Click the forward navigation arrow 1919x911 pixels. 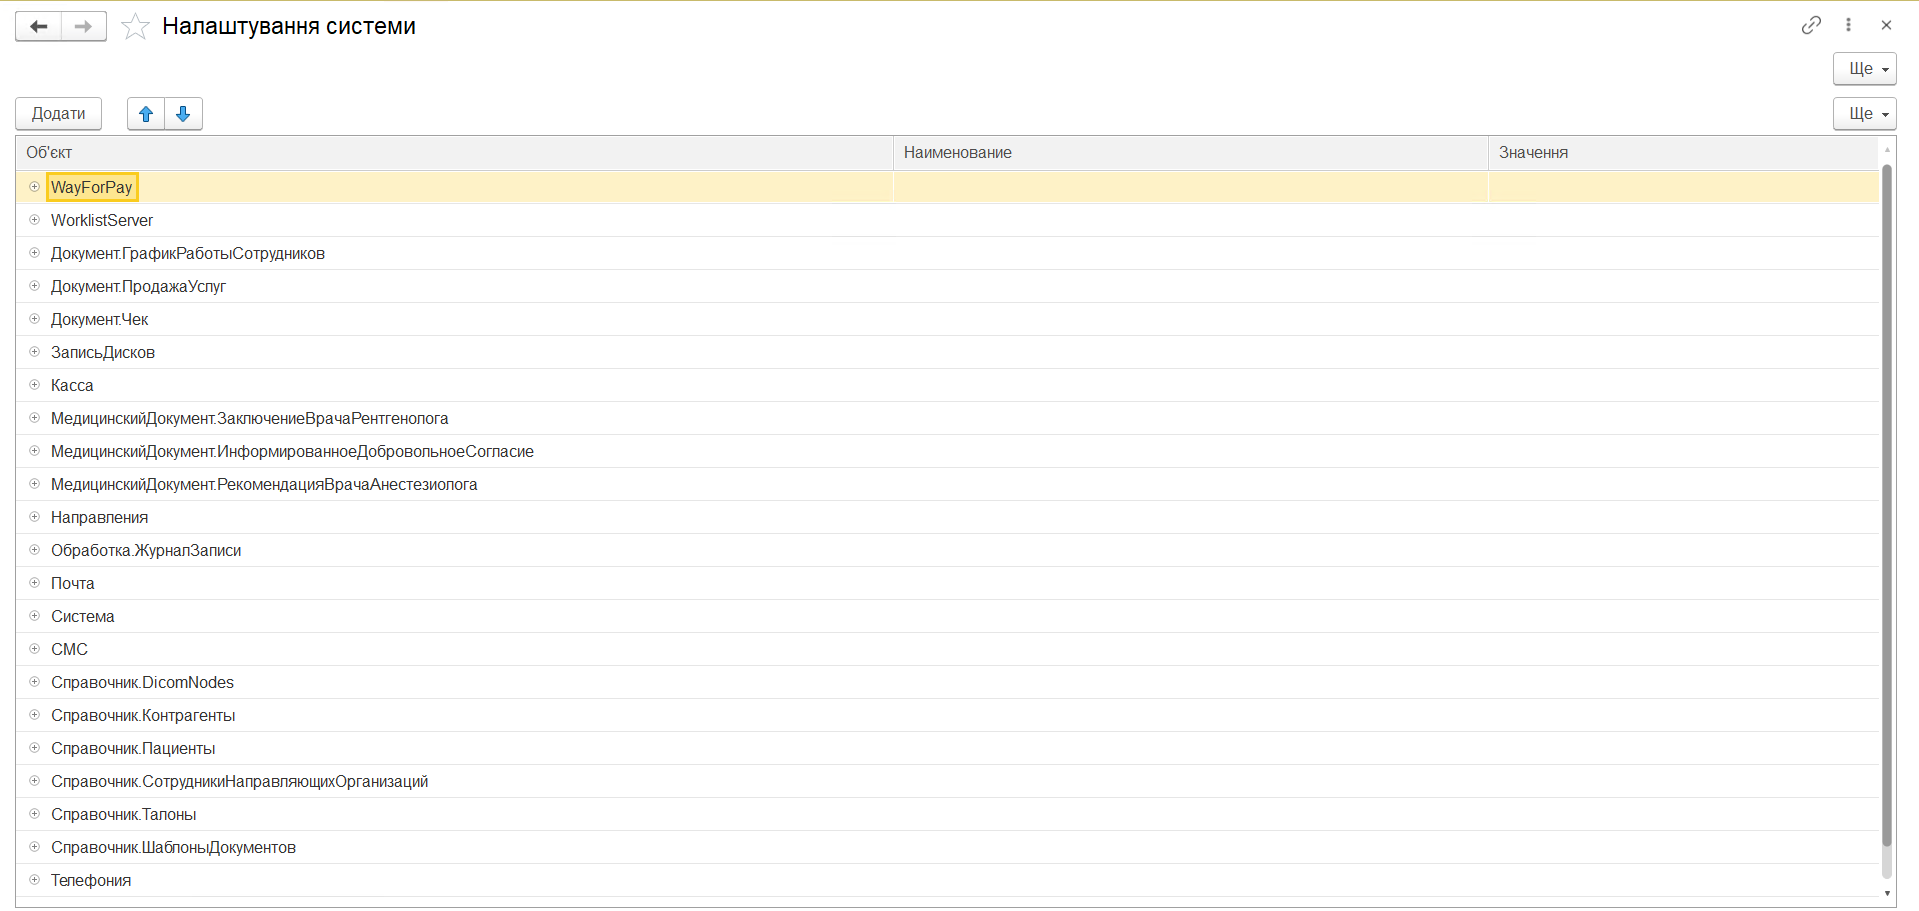click(x=84, y=26)
